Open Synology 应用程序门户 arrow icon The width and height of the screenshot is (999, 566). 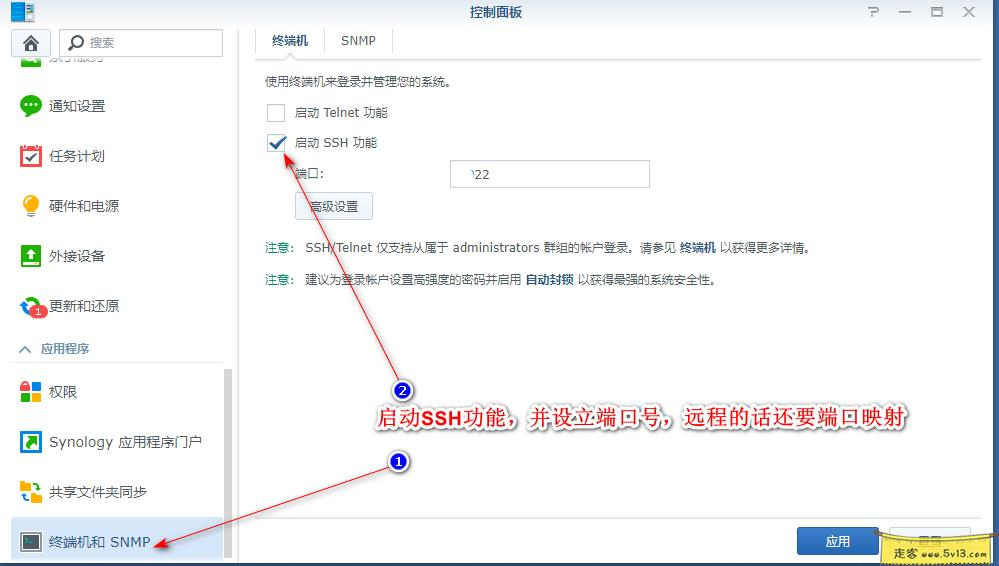(31, 442)
